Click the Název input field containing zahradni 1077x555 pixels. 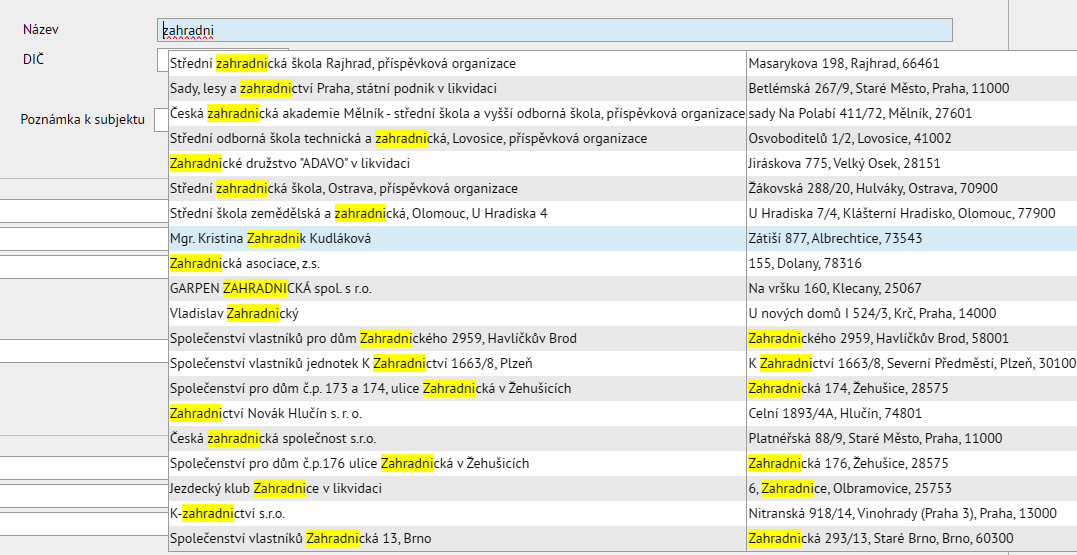point(554,31)
